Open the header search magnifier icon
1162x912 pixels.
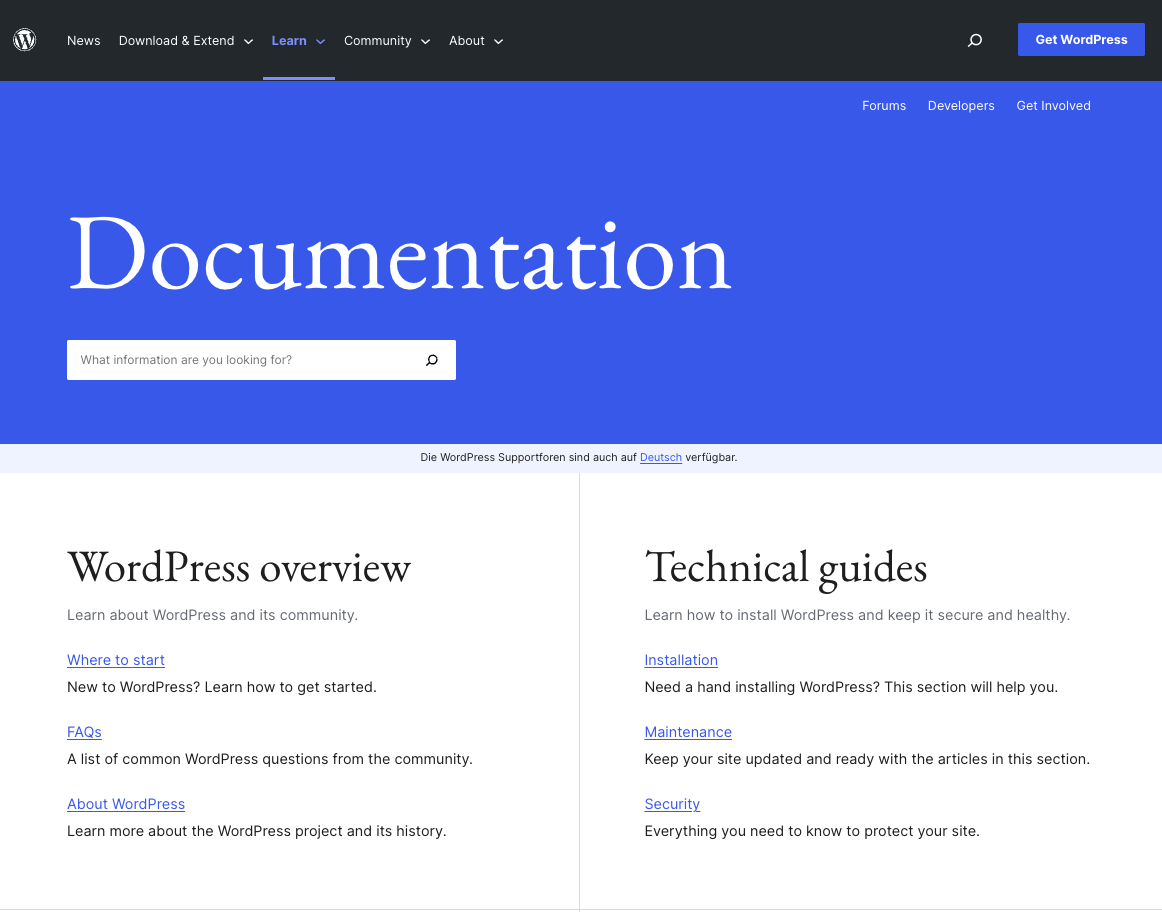tap(975, 40)
